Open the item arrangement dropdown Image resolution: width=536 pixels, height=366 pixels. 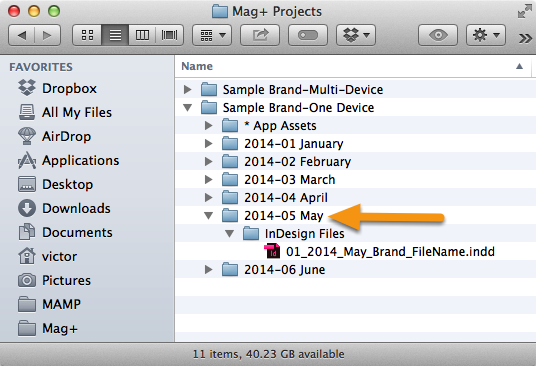(212, 35)
